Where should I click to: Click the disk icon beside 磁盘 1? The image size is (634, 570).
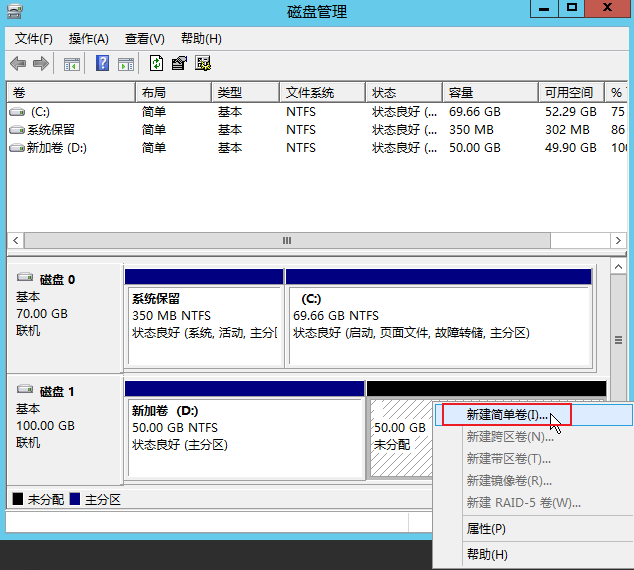pyautogui.click(x=25, y=392)
